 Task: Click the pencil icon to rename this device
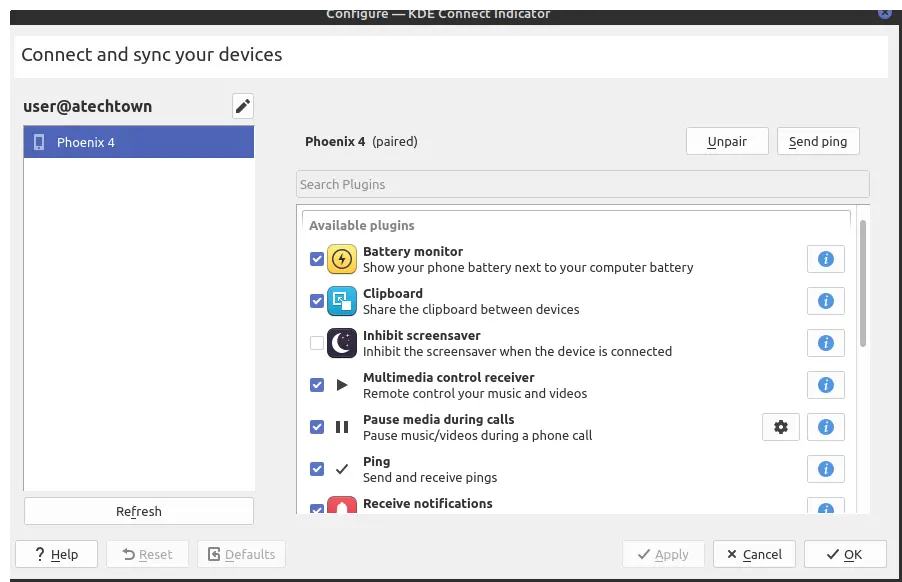click(243, 106)
